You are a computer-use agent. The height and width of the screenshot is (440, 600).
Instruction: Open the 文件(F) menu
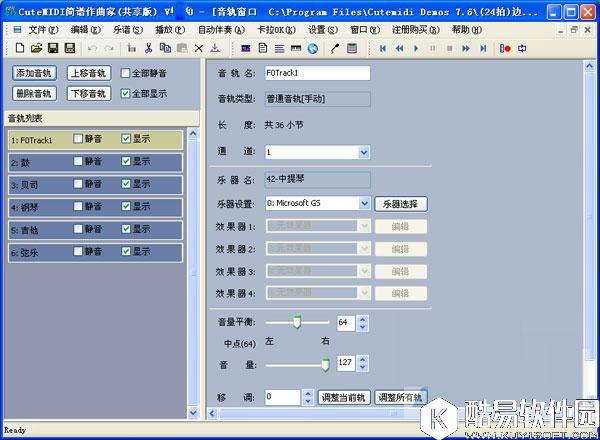click(44, 30)
